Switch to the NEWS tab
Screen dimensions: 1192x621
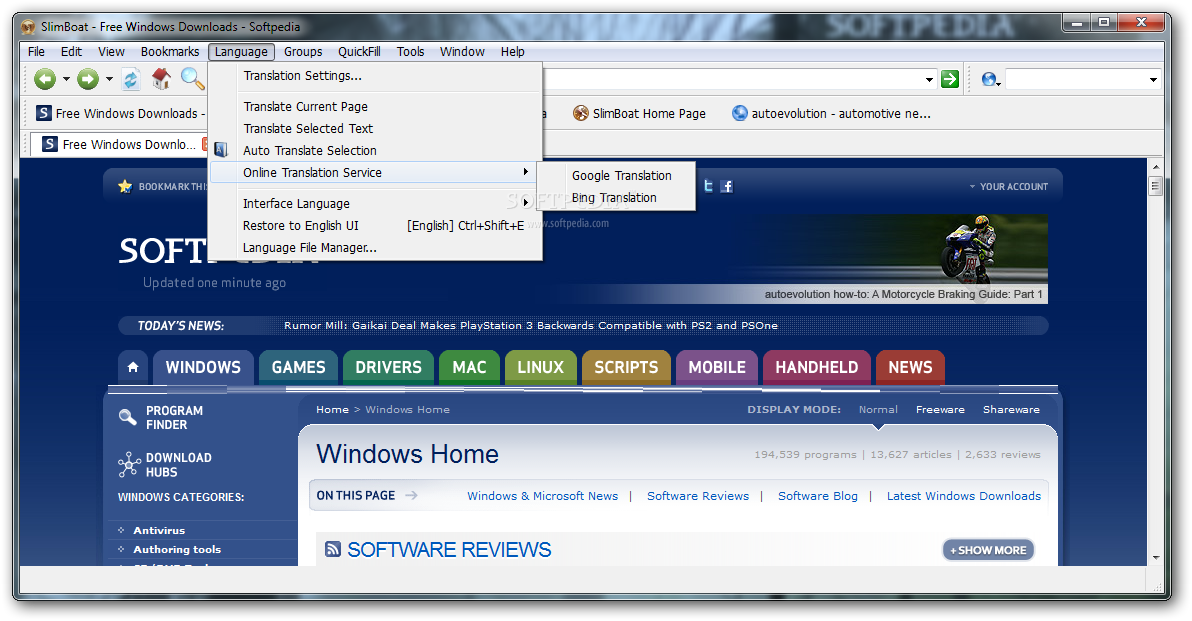click(x=910, y=367)
